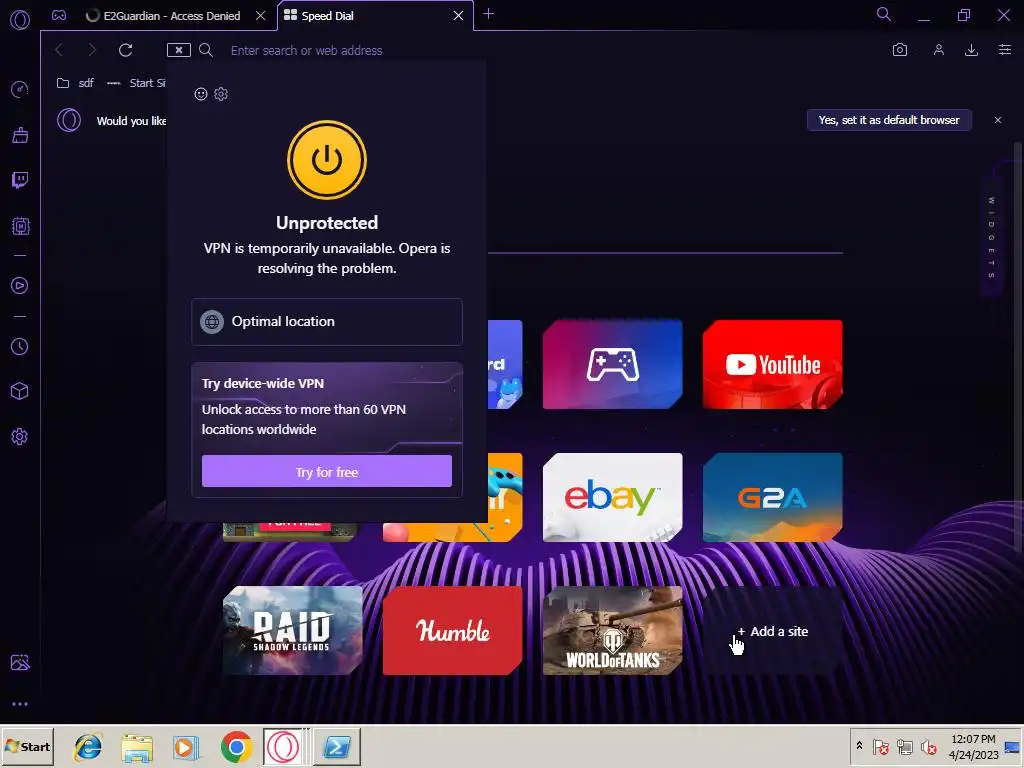
Task: Open Easy Setup sliders icon
Action: [1004, 50]
